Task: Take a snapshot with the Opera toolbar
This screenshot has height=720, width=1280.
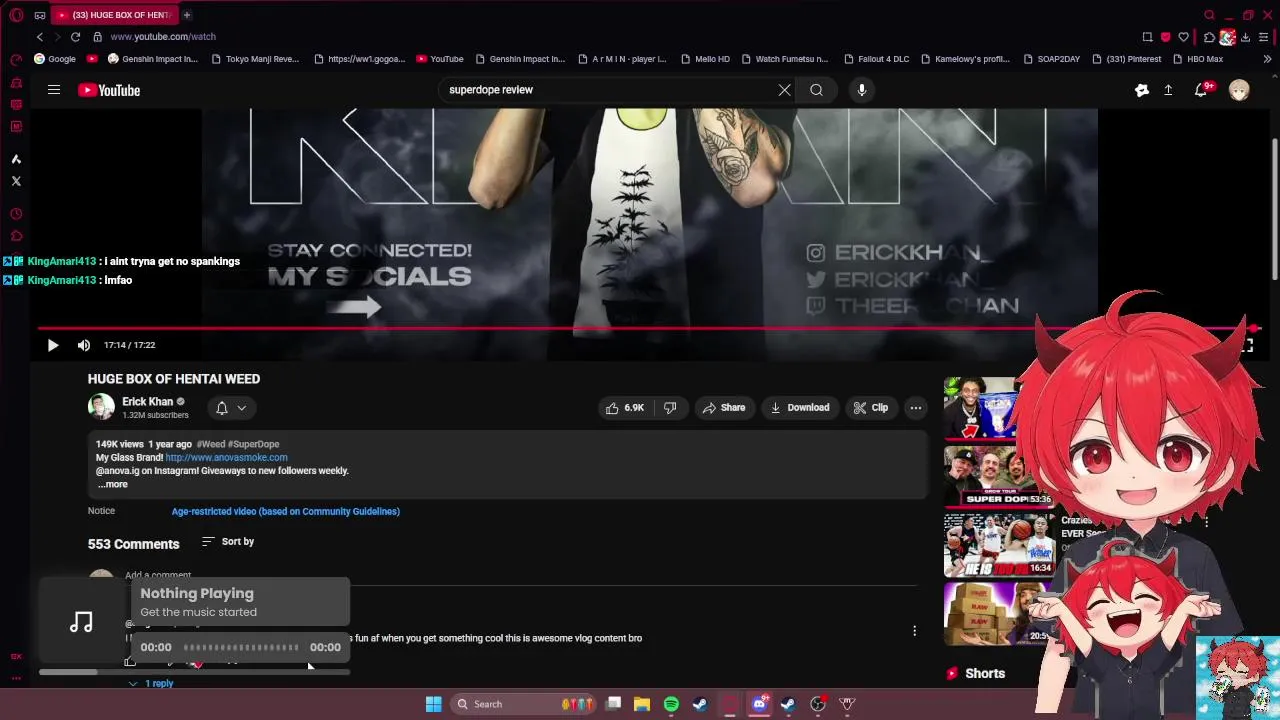Action: point(1147,37)
